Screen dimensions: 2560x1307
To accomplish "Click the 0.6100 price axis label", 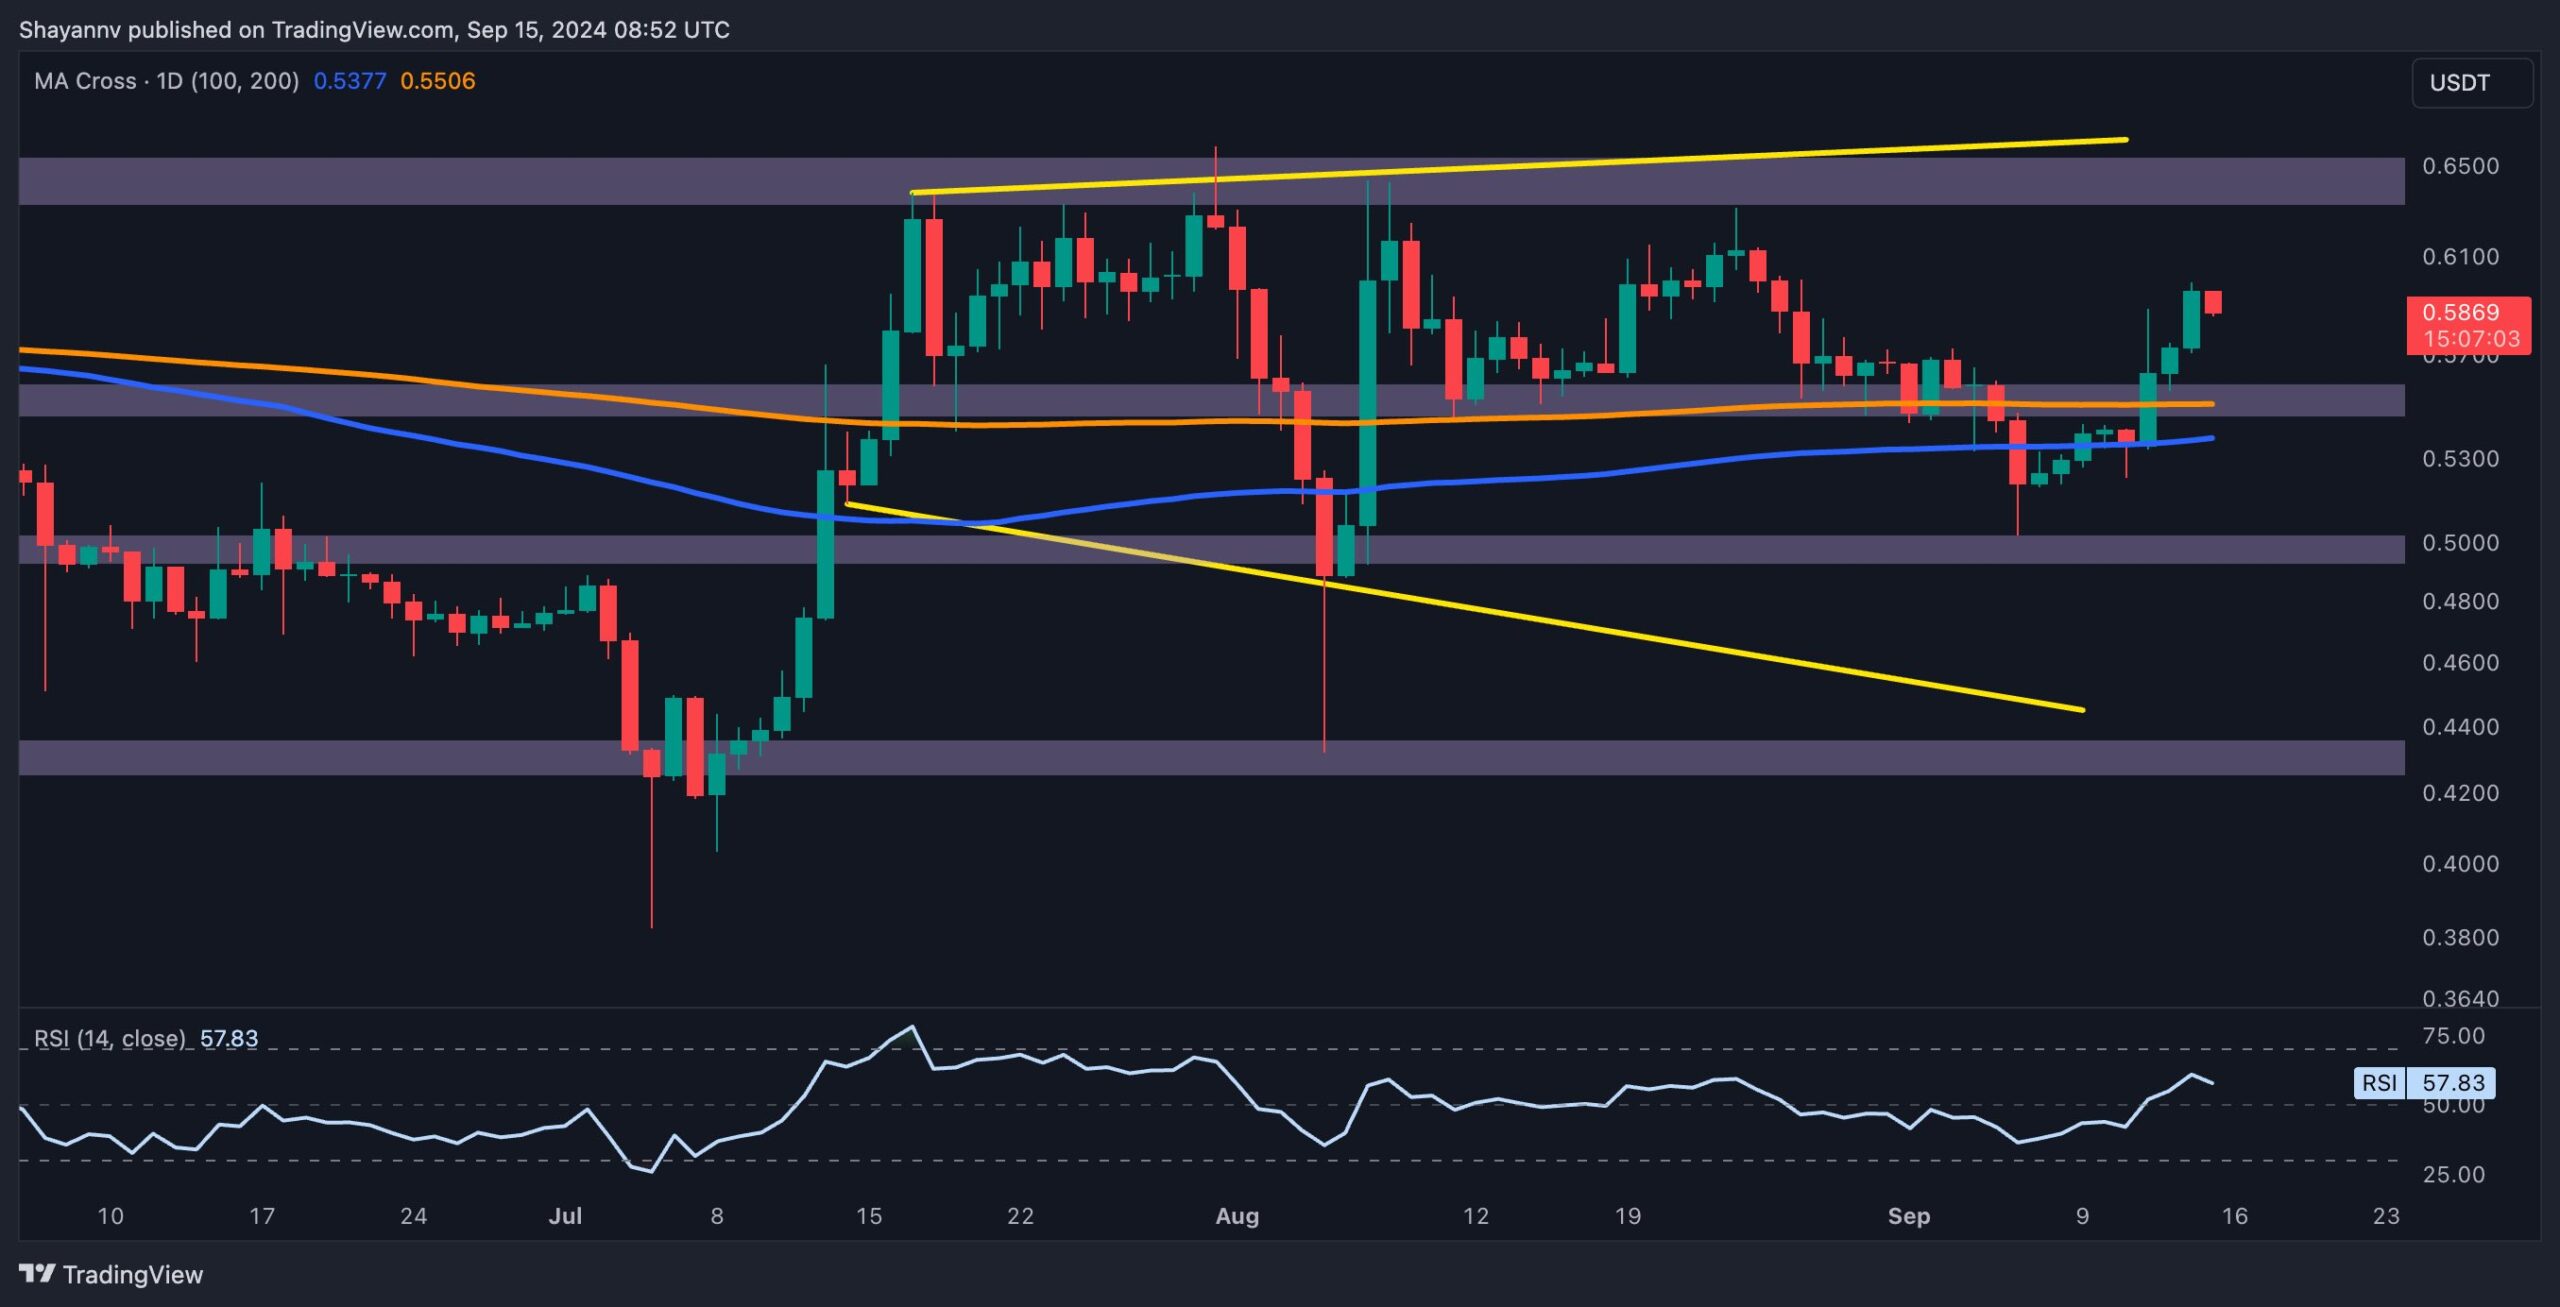I will pos(2460,257).
